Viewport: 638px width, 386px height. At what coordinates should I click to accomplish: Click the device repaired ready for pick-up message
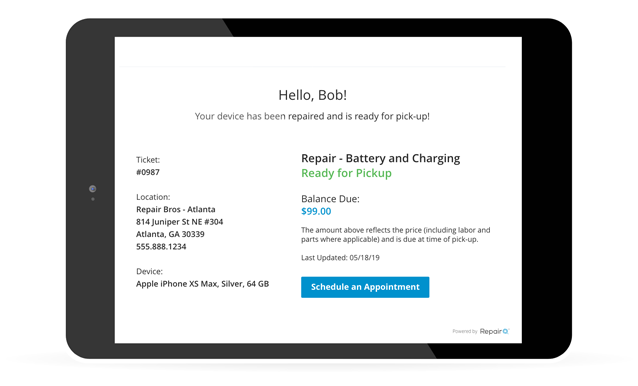(x=312, y=116)
